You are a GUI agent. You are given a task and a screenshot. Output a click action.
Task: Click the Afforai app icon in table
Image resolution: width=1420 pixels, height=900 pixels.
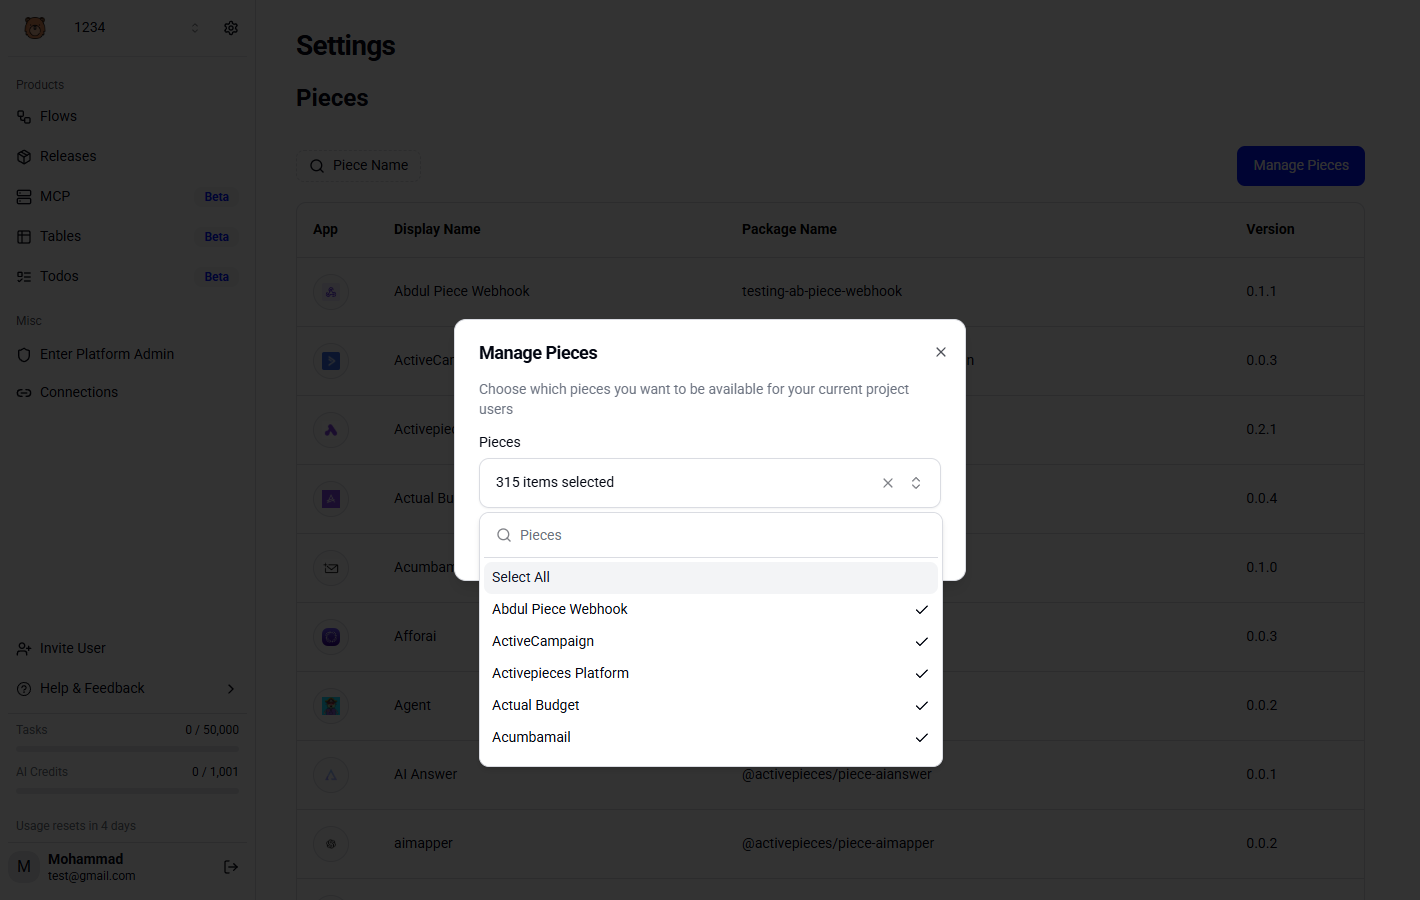pyautogui.click(x=331, y=637)
